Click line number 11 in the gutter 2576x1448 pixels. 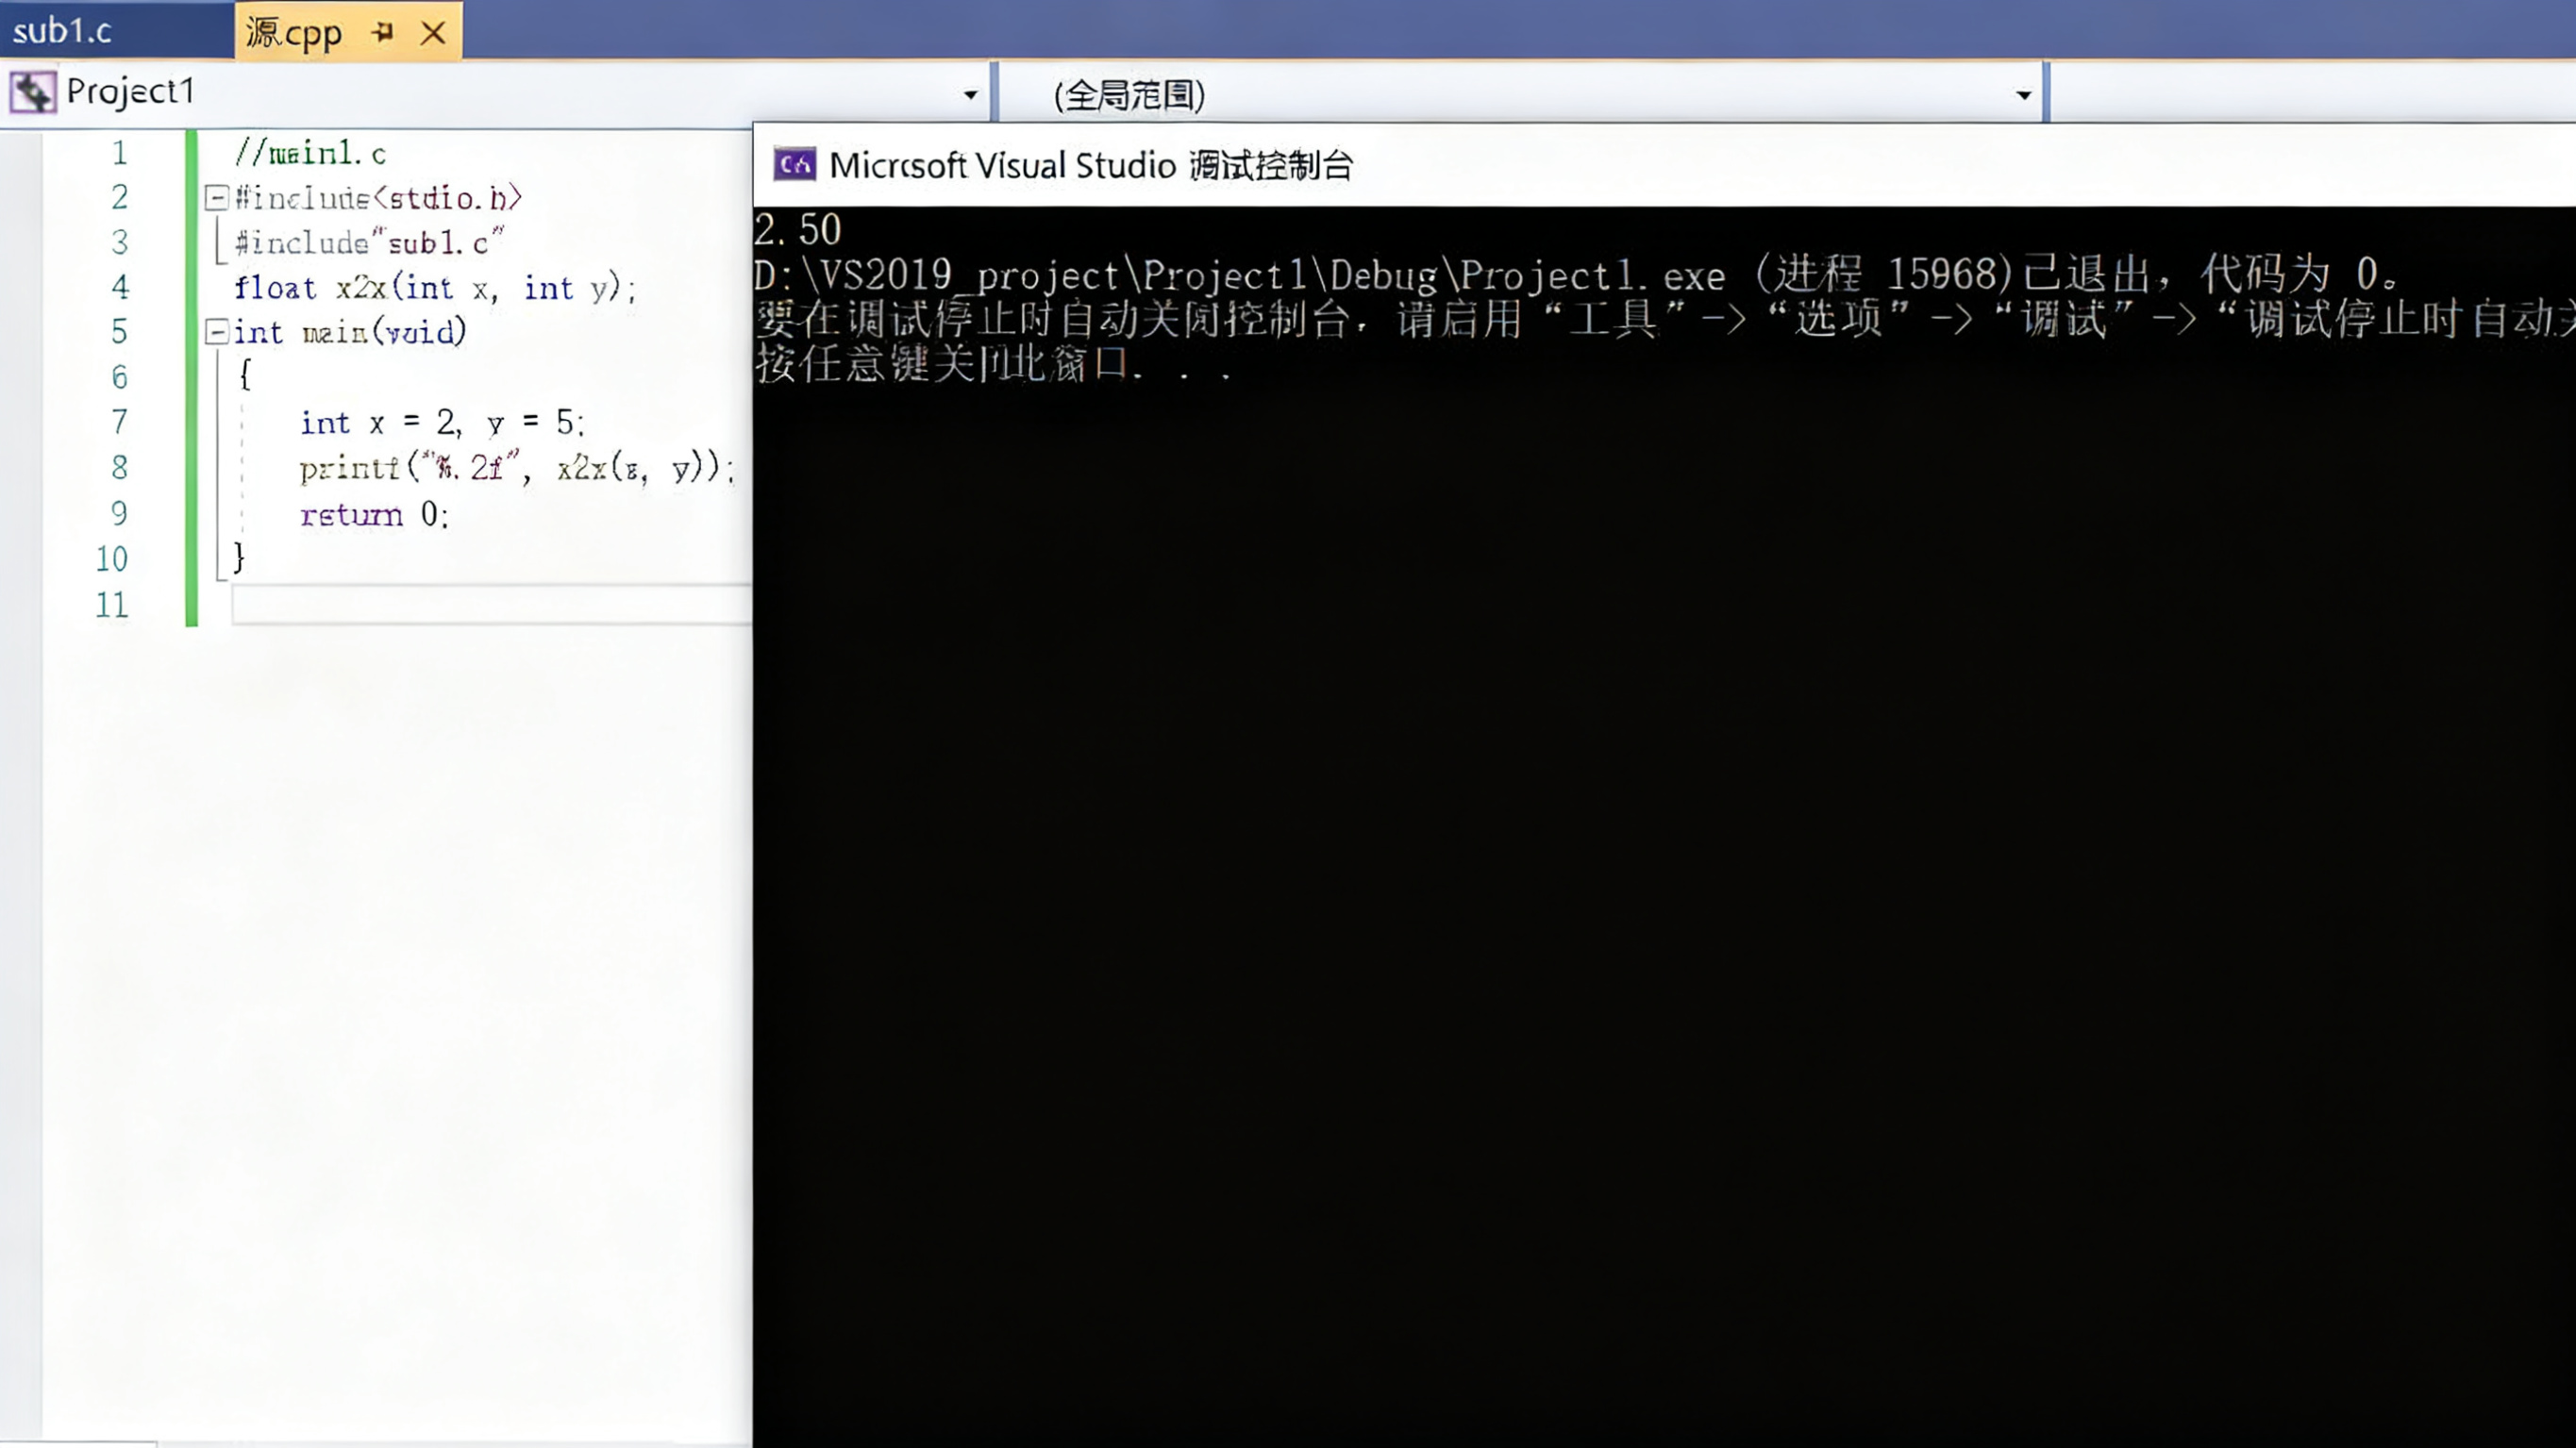(x=111, y=605)
